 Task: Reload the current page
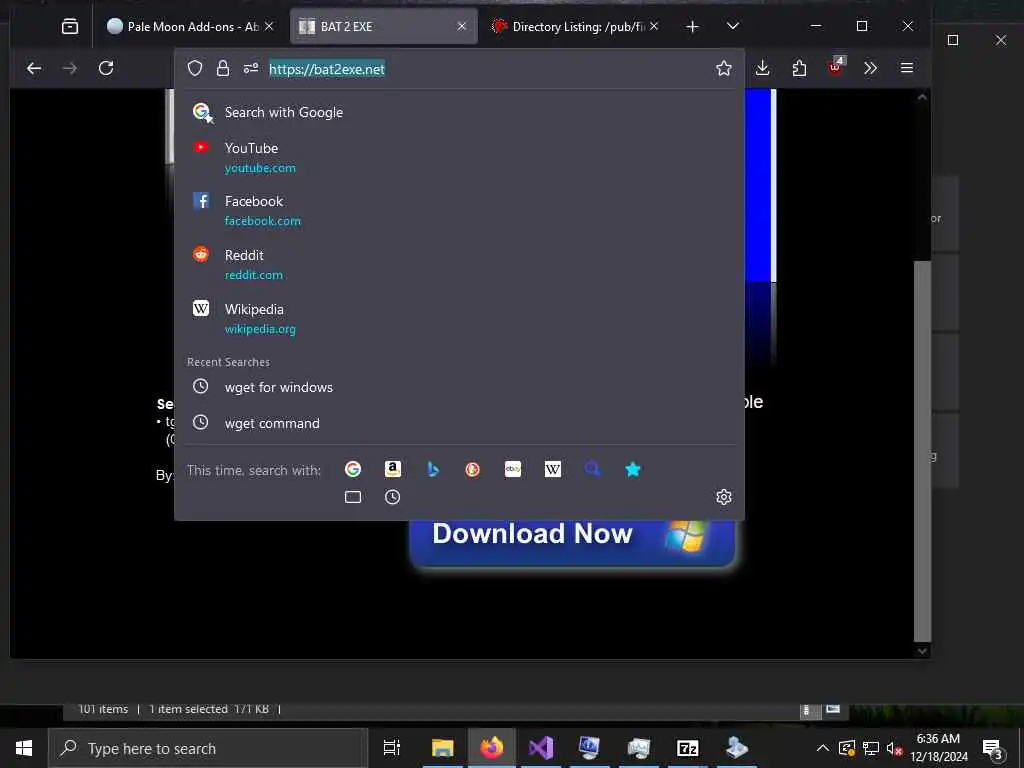106,68
